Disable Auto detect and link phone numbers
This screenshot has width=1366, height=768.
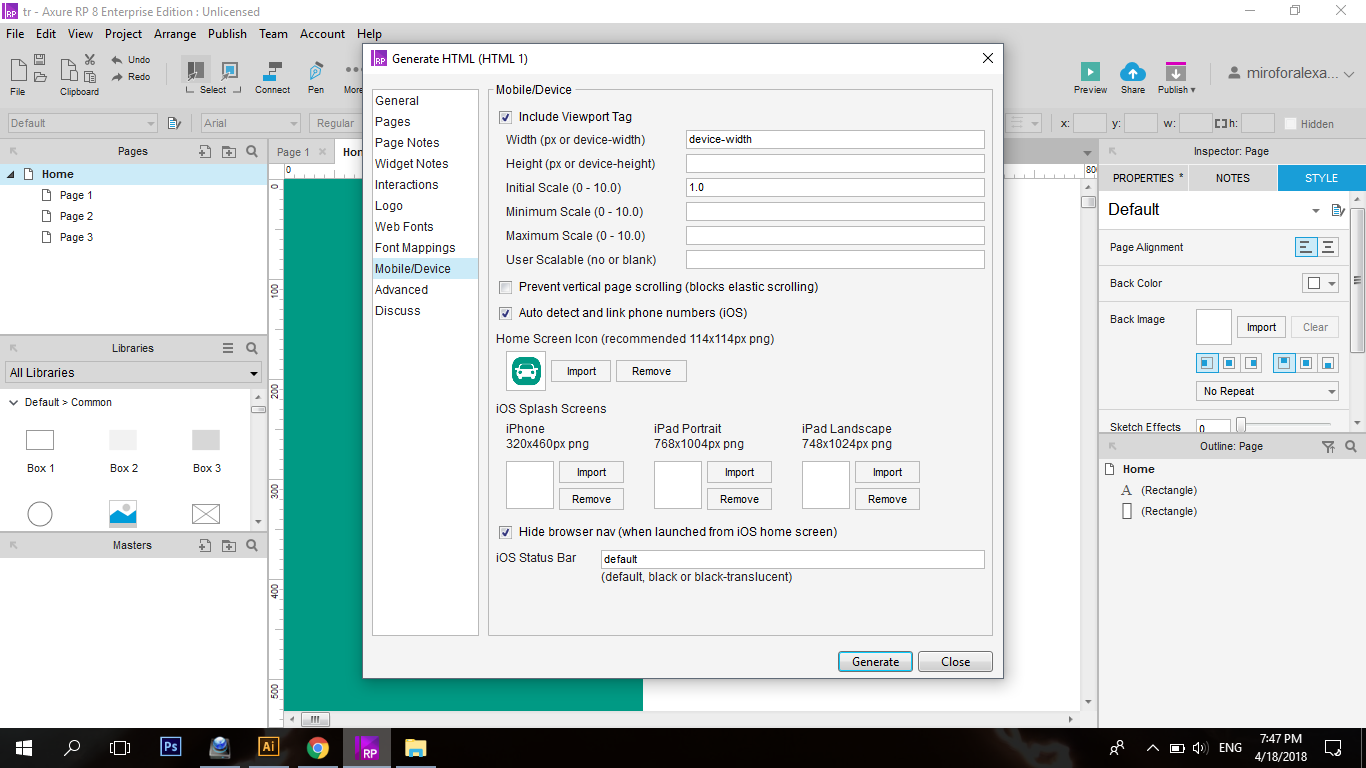click(506, 312)
